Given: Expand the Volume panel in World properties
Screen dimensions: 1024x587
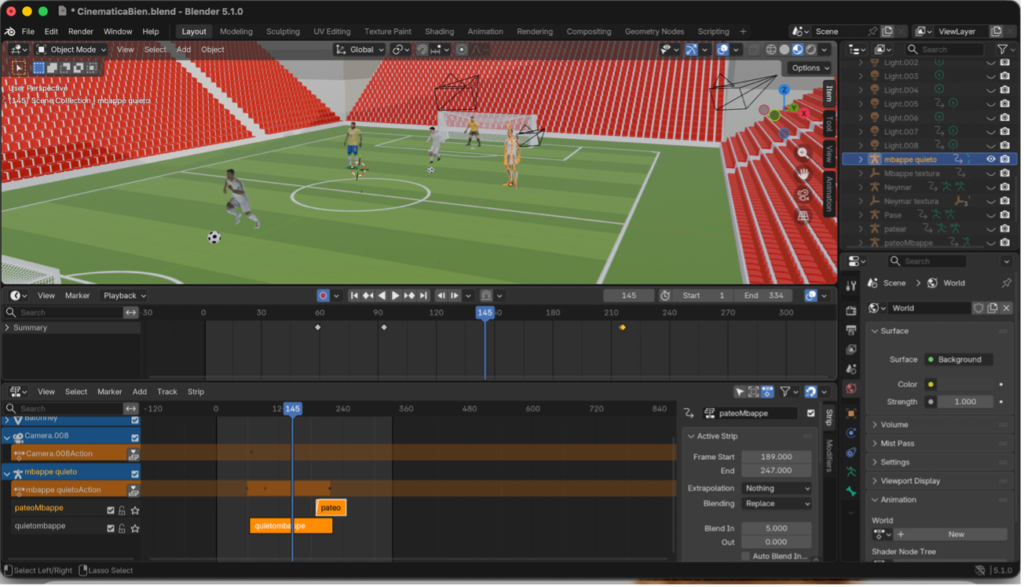Looking at the screenshot, I should (894, 425).
